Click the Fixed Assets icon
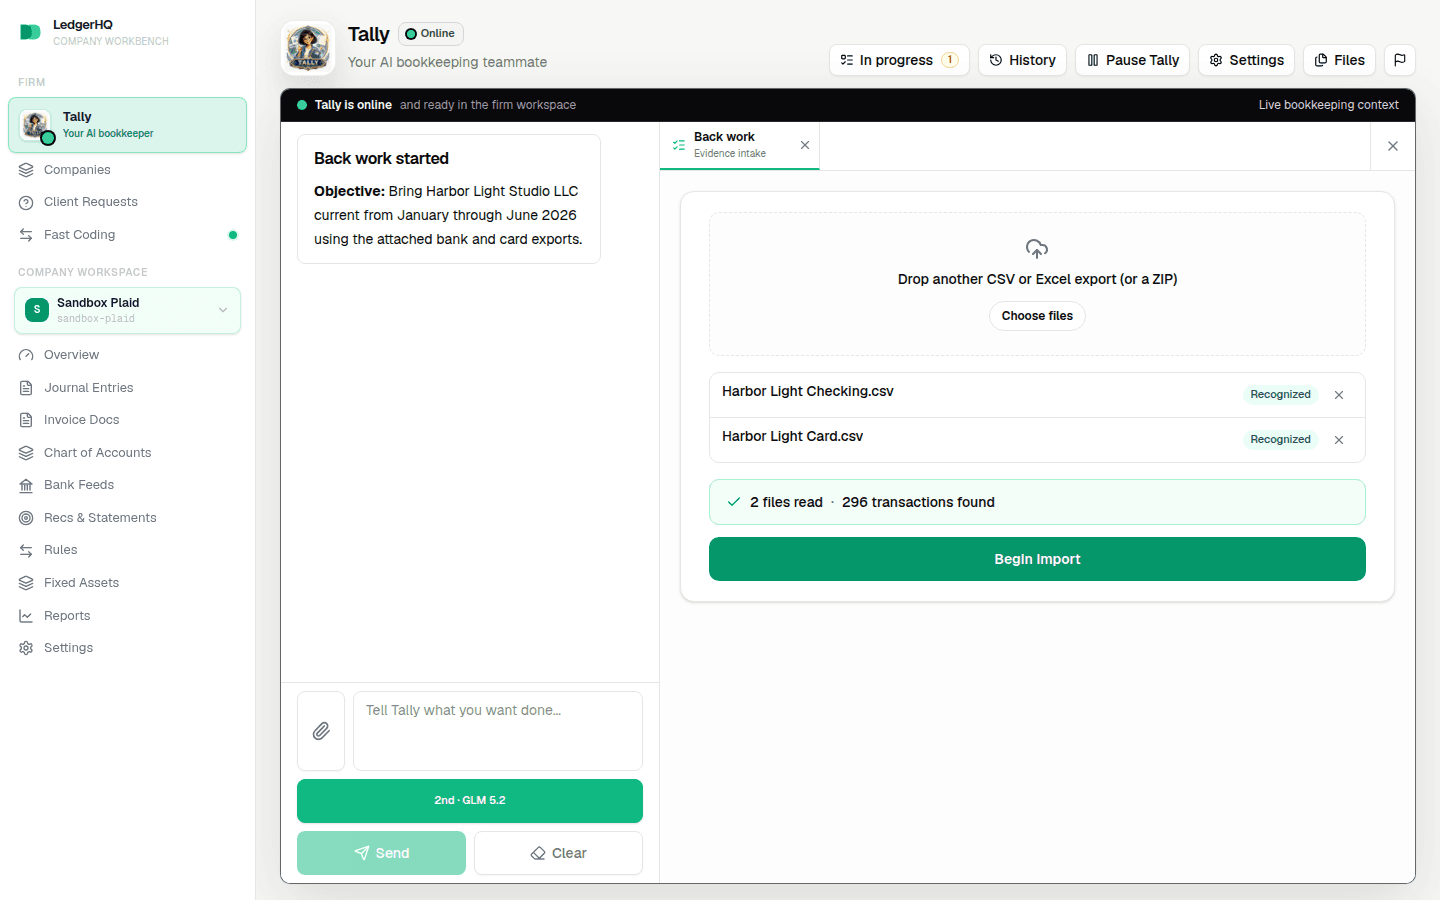 (26, 583)
